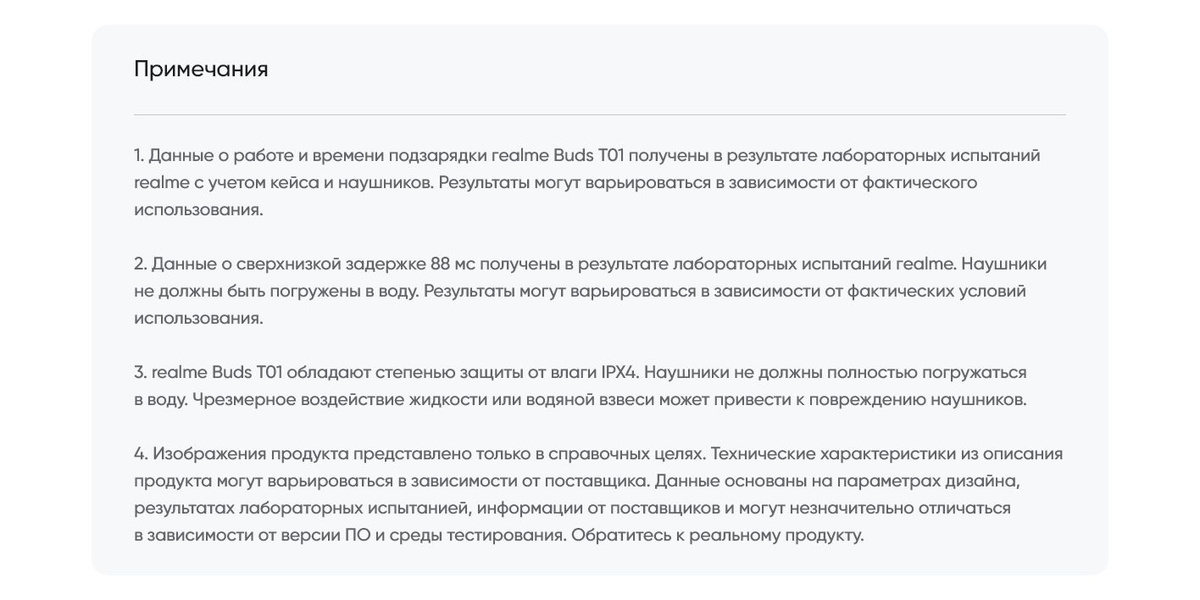Click the word "IPX4" in note 3
1200x600 pixels.
(x=619, y=372)
